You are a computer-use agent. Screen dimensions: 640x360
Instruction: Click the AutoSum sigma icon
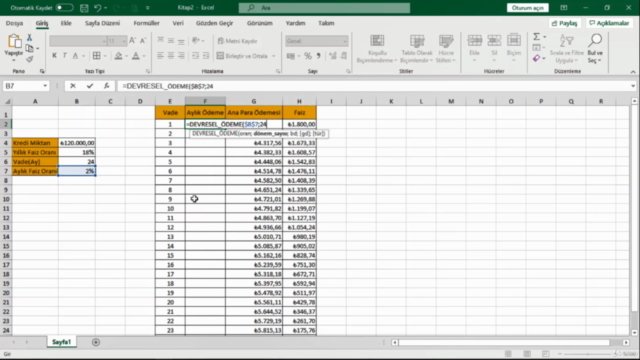coord(537,37)
